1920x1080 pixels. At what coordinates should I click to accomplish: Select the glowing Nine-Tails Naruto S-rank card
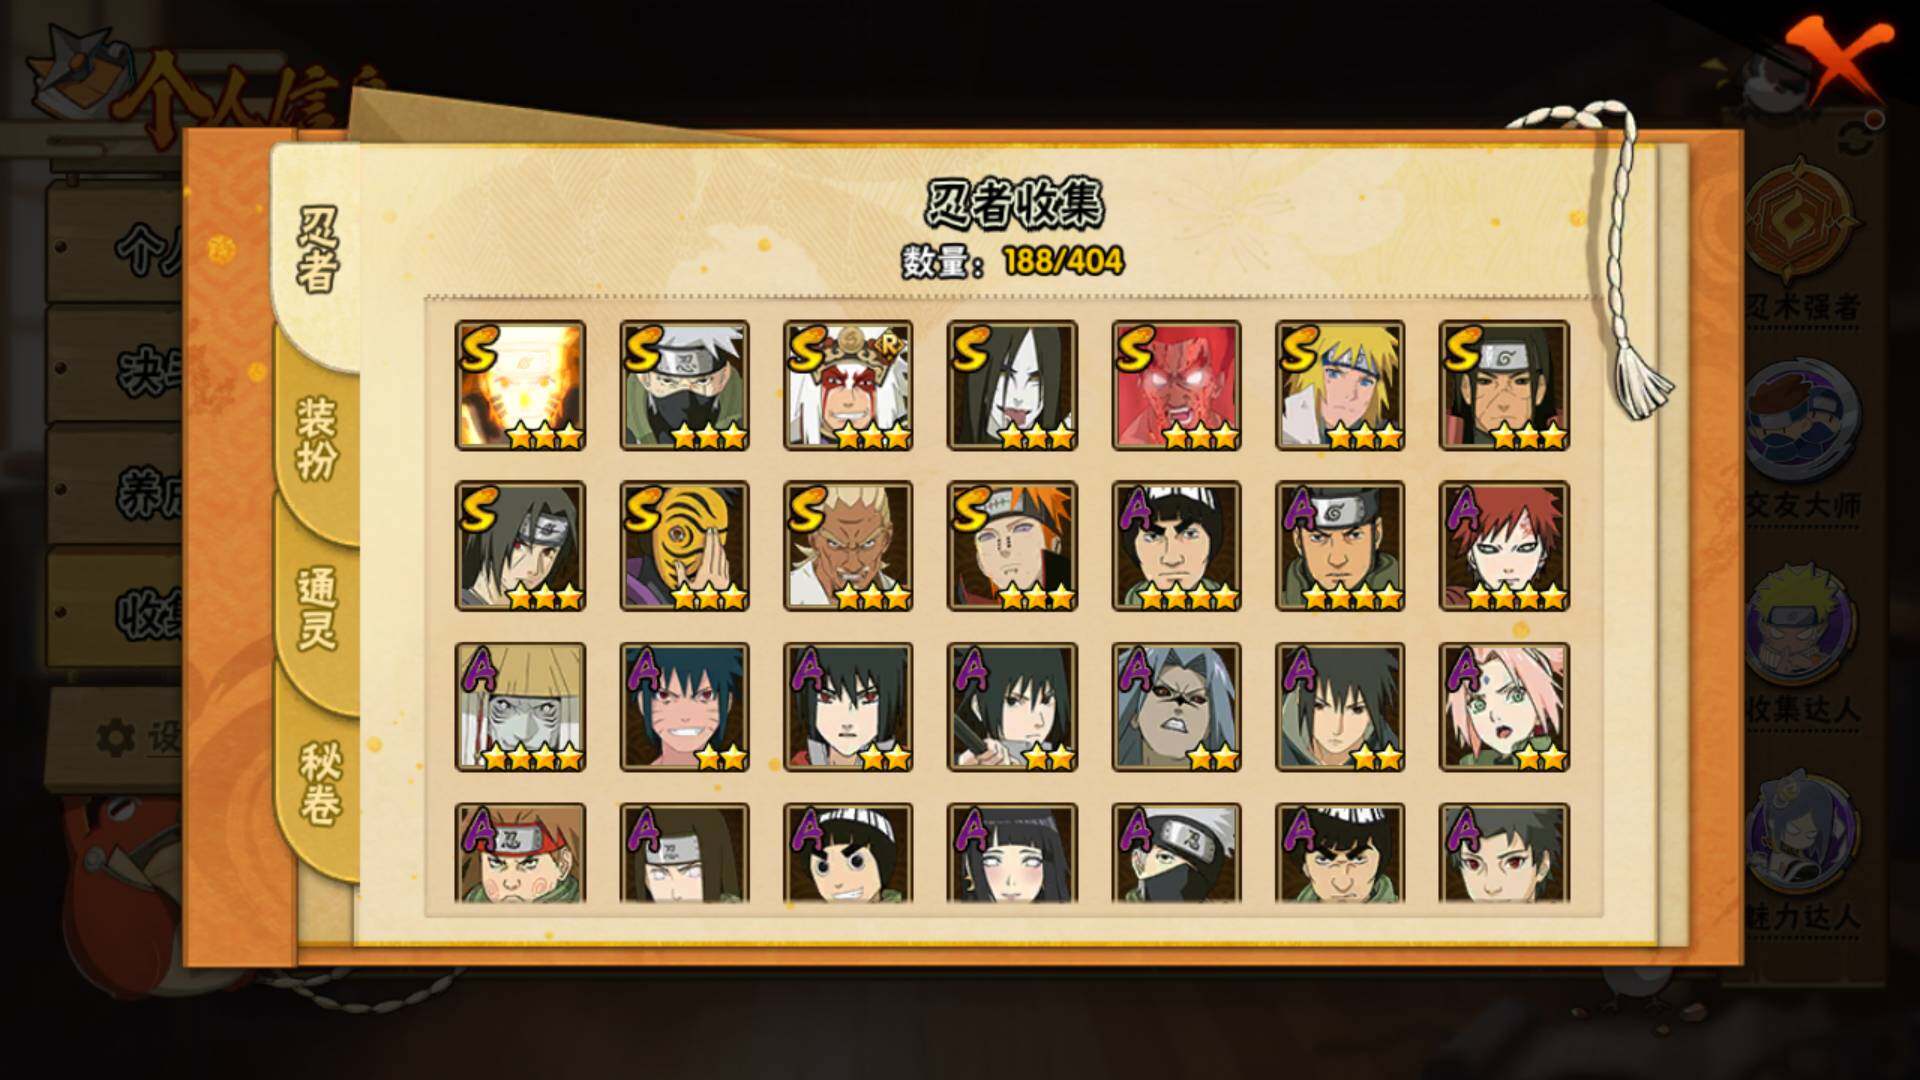(520, 385)
